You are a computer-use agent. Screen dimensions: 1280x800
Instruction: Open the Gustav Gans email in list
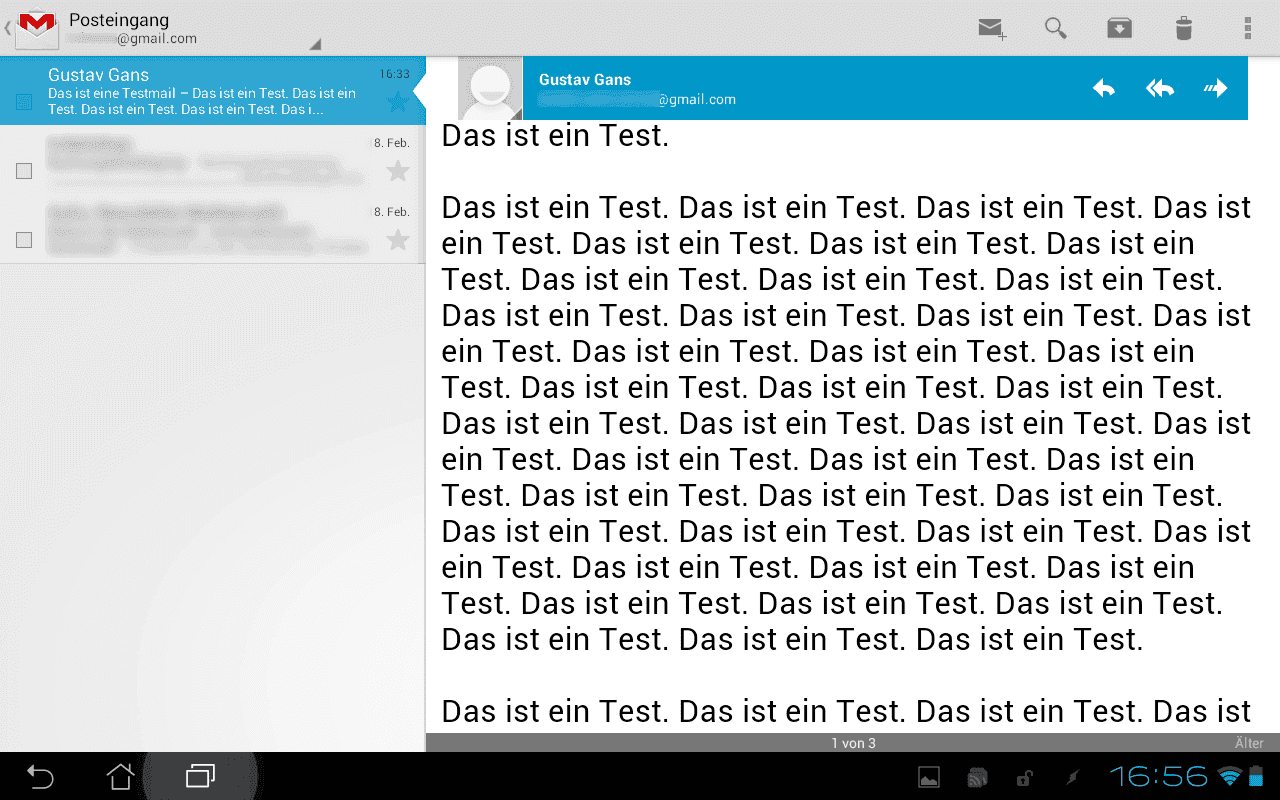pos(200,90)
